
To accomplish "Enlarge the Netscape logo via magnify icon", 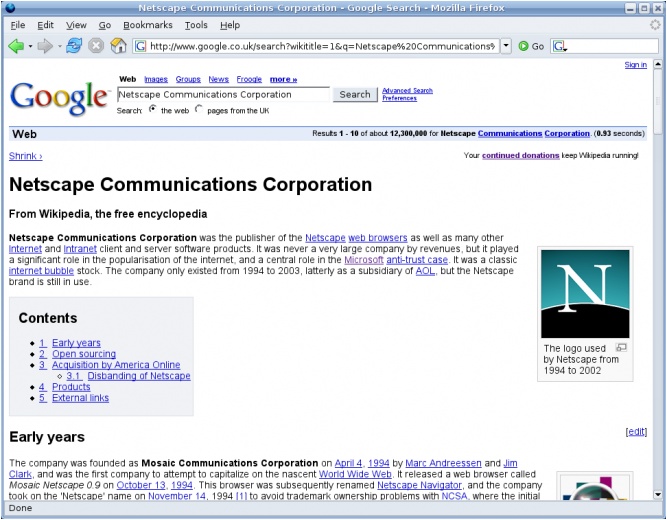I will [x=620, y=347].
